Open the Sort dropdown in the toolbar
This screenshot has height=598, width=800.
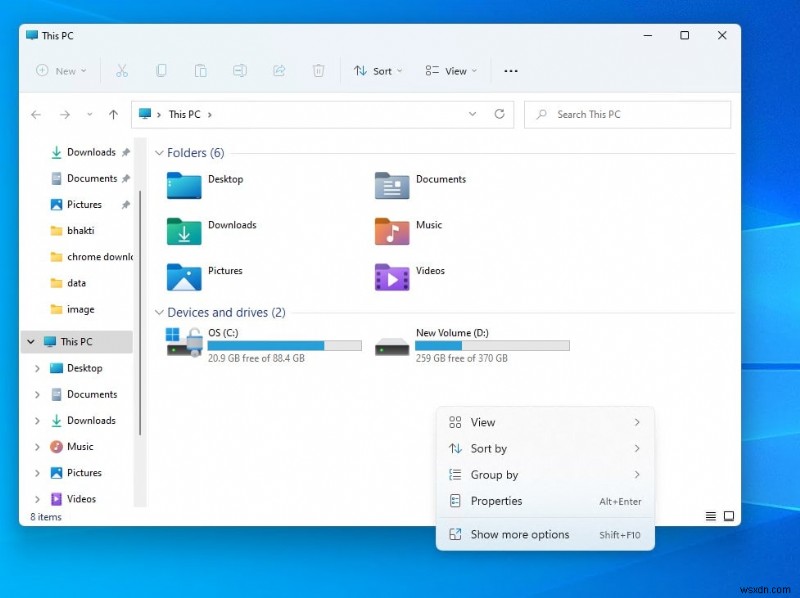(x=378, y=71)
